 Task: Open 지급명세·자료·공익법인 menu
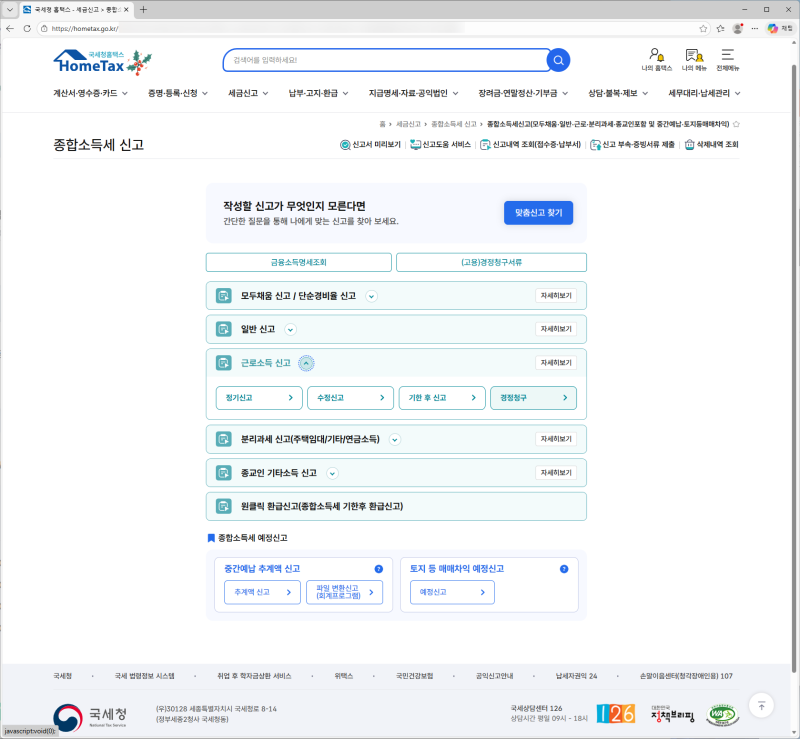coord(413,93)
